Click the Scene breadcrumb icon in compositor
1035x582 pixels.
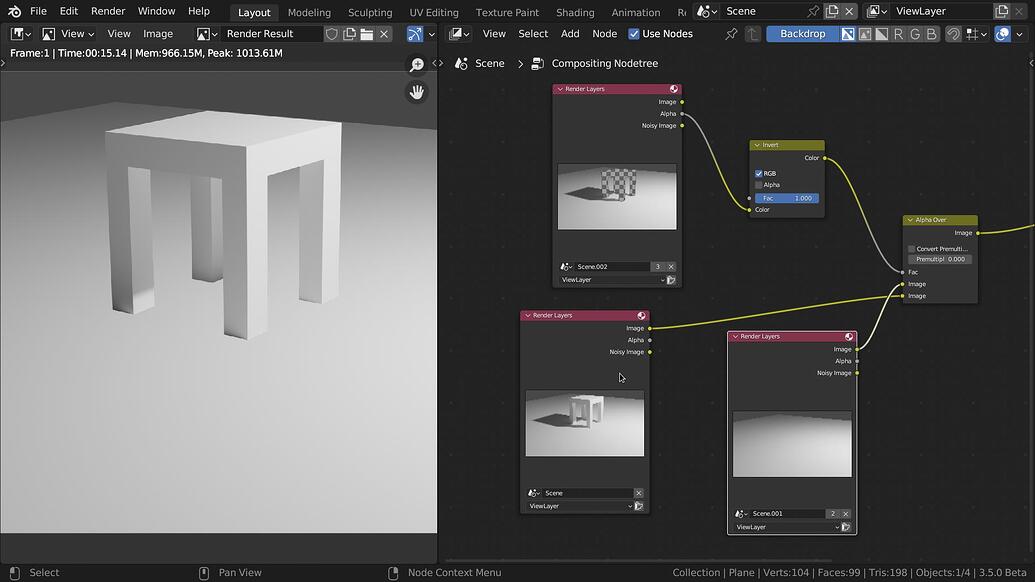click(x=461, y=63)
